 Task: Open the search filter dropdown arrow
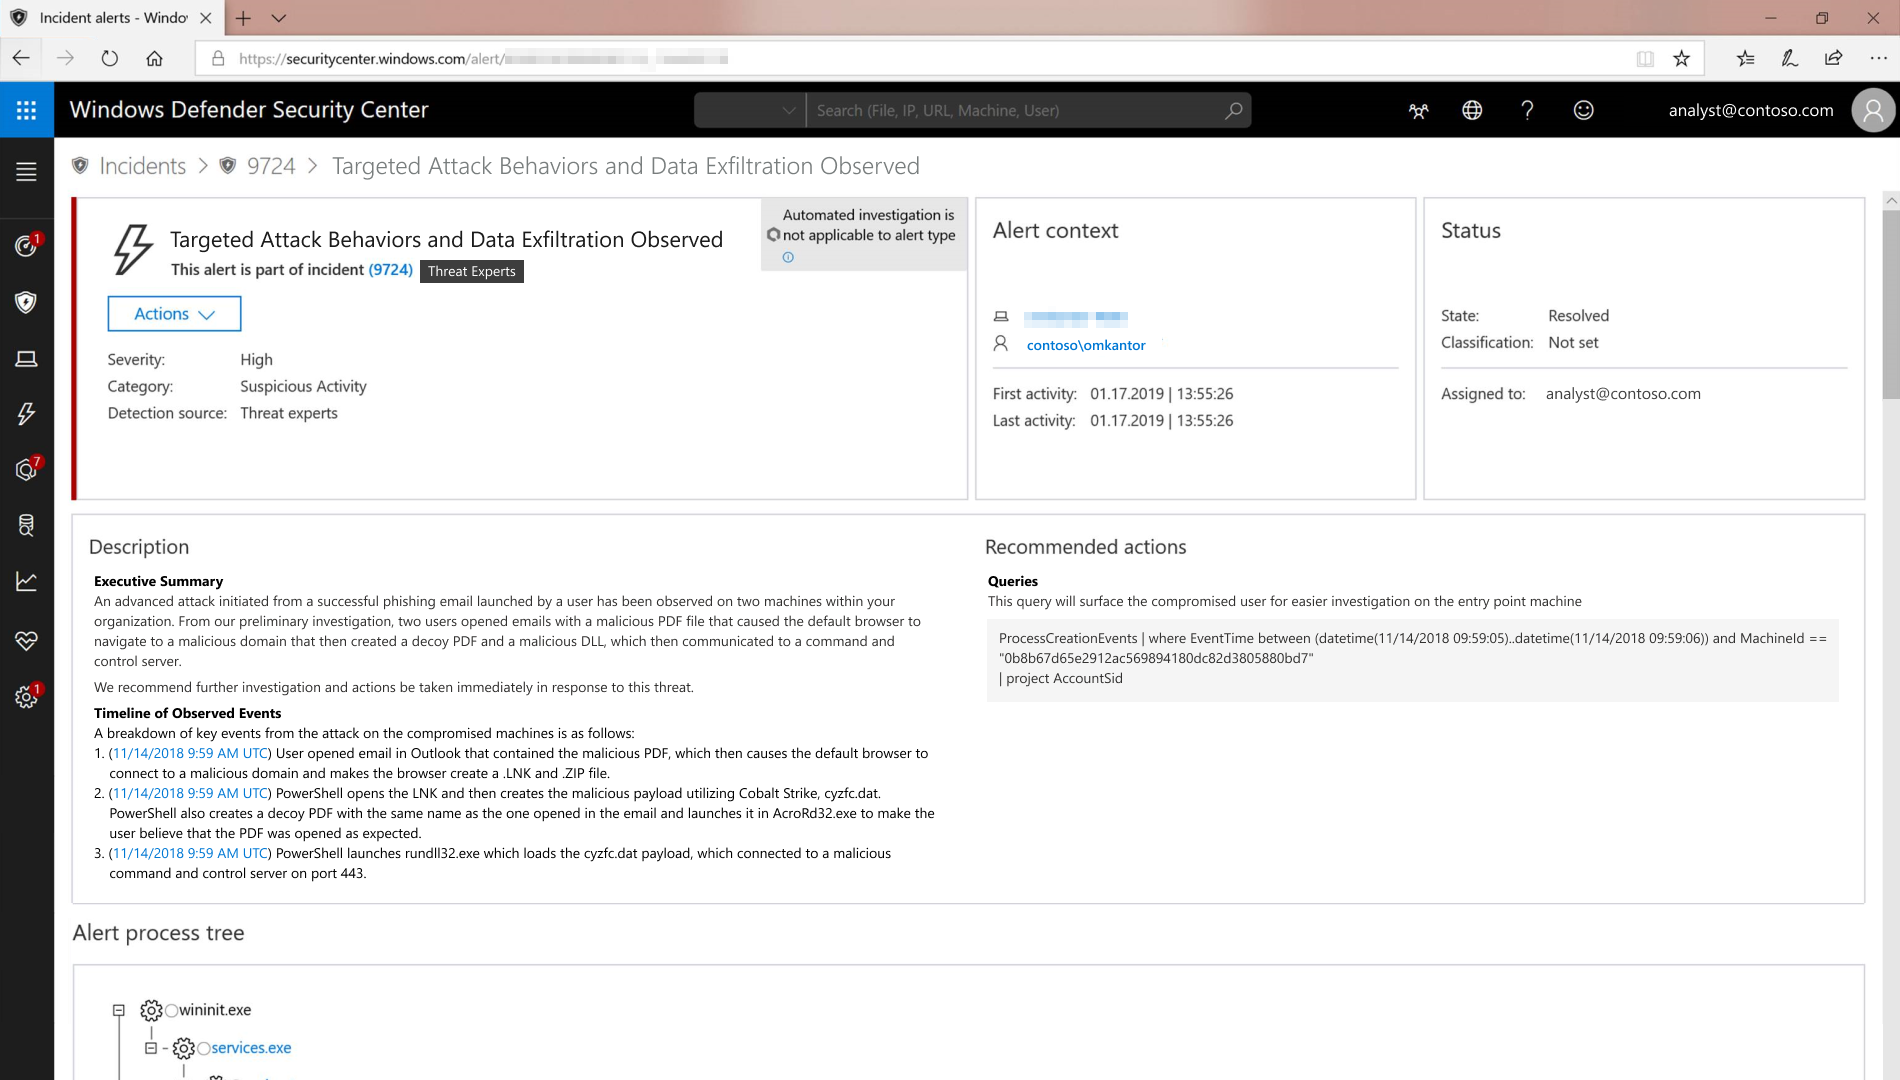(788, 110)
